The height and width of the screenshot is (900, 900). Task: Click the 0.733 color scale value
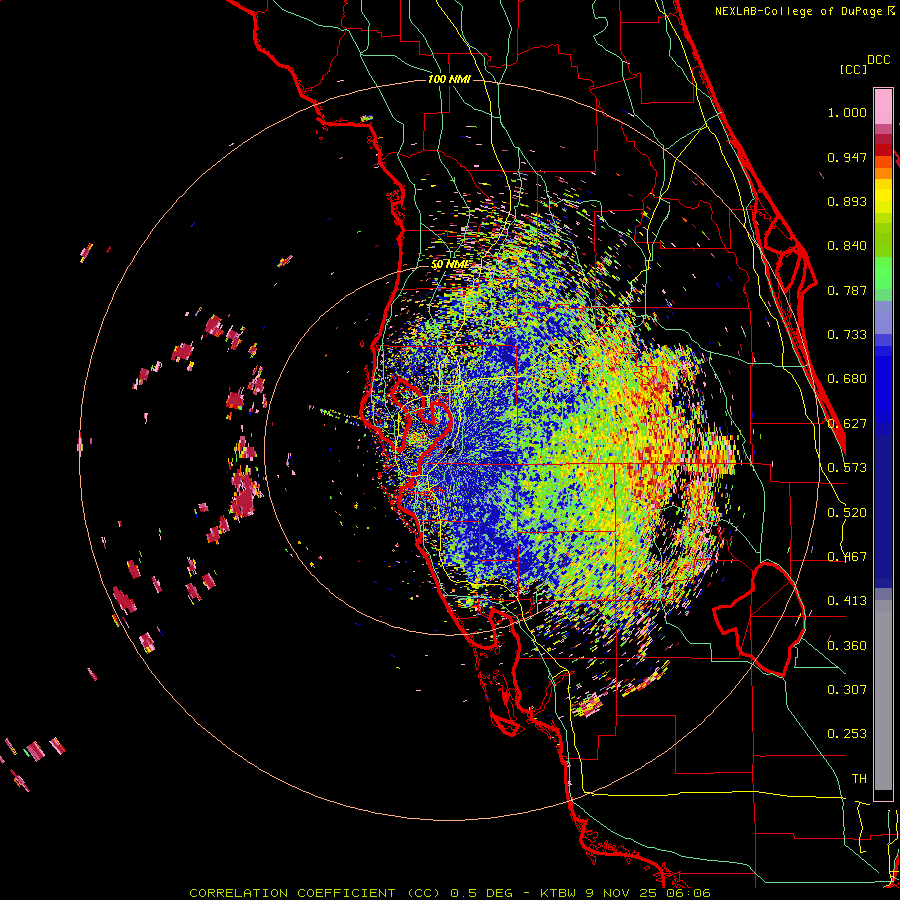(x=847, y=335)
